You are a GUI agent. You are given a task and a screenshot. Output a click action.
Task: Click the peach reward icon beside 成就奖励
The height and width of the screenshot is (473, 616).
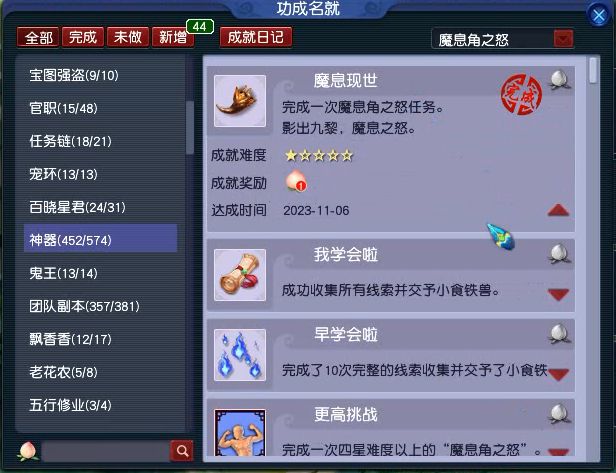296,181
